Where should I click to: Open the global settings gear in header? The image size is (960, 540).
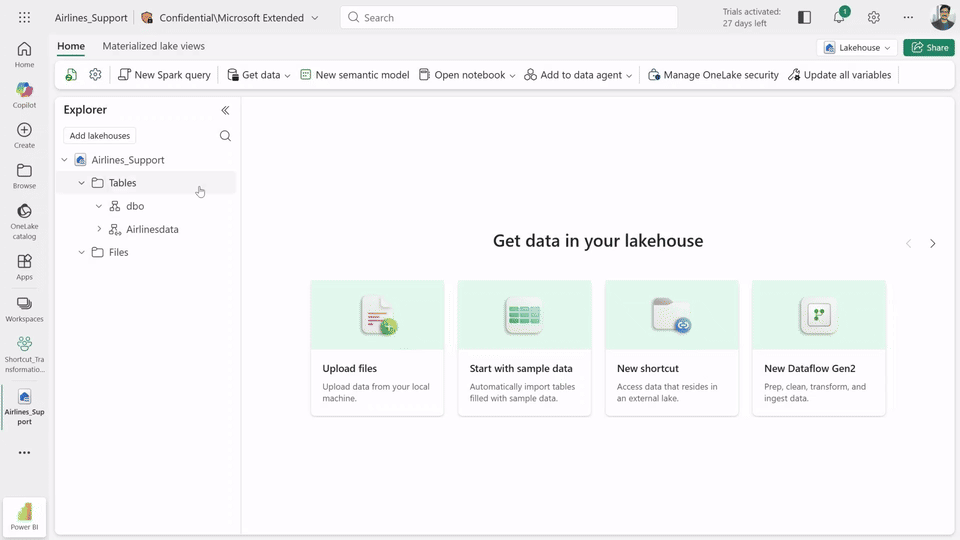click(874, 18)
